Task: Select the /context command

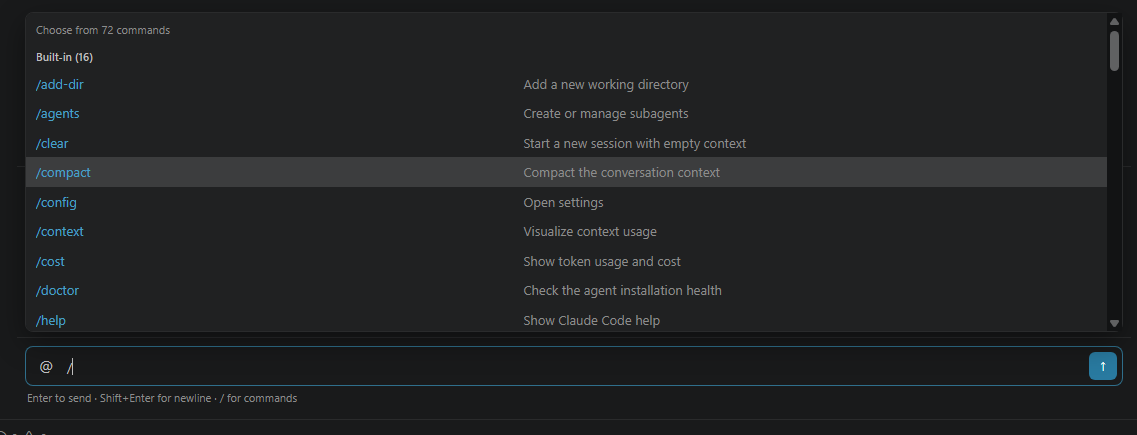Action: click(x=566, y=231)
